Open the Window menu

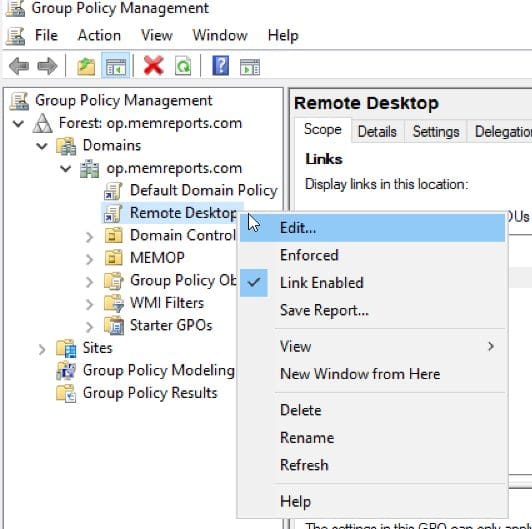[220, 35]
